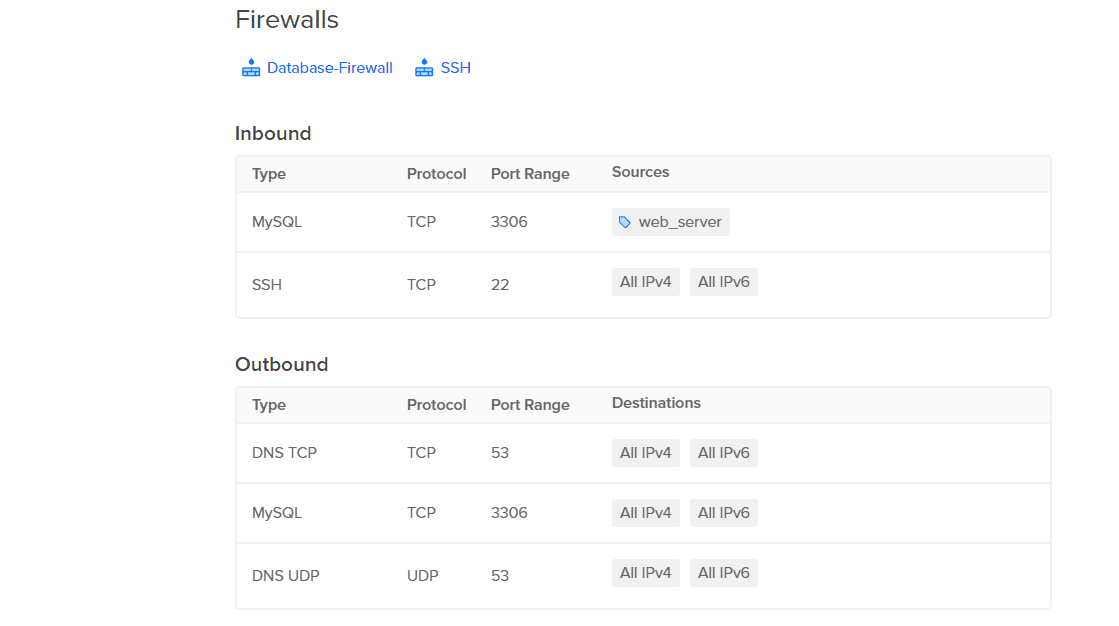The width and height of the screenshot is (1119, 626).
Task: Click the All IPv4 chip in DNS TCP rule
Action: (645, 452)
